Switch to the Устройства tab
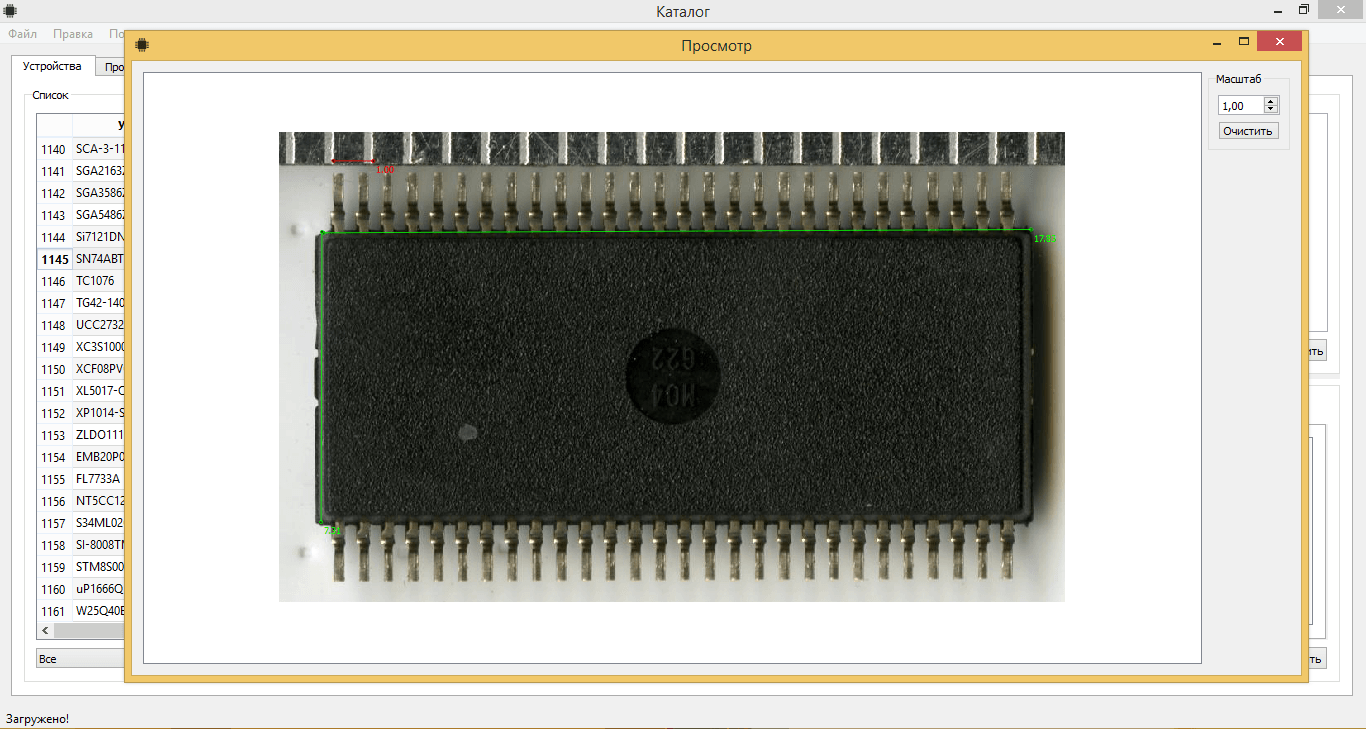Viewport: 1366px width, 729px height. point(52,67)
